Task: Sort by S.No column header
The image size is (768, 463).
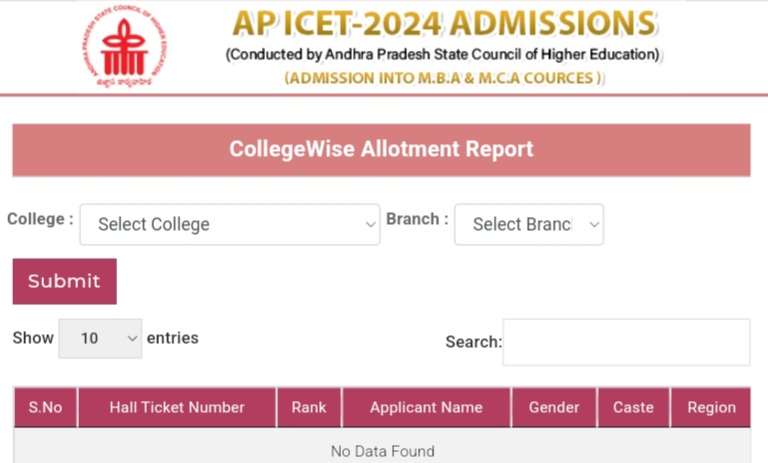Action: coord(45,407)
